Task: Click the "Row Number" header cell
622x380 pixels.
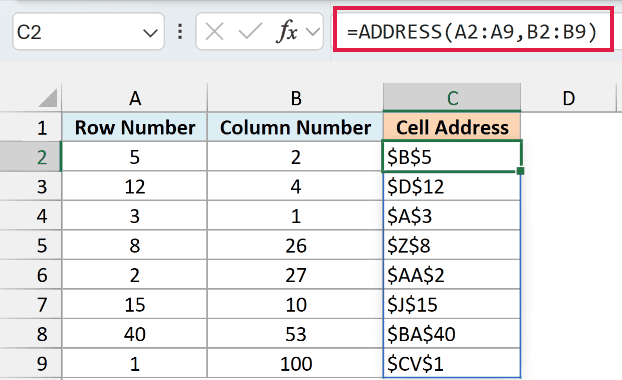Action: (x=134, y=127)
